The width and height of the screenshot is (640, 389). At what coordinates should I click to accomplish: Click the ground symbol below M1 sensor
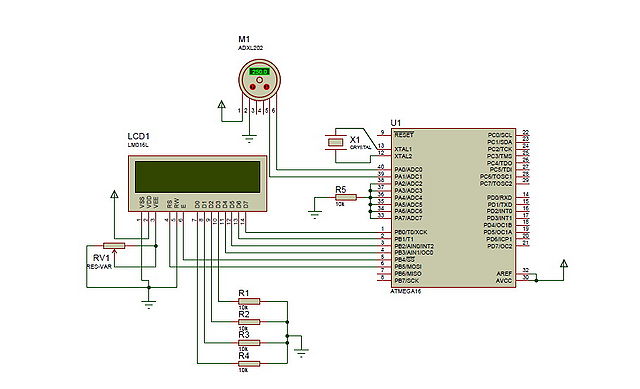point(249,139)
